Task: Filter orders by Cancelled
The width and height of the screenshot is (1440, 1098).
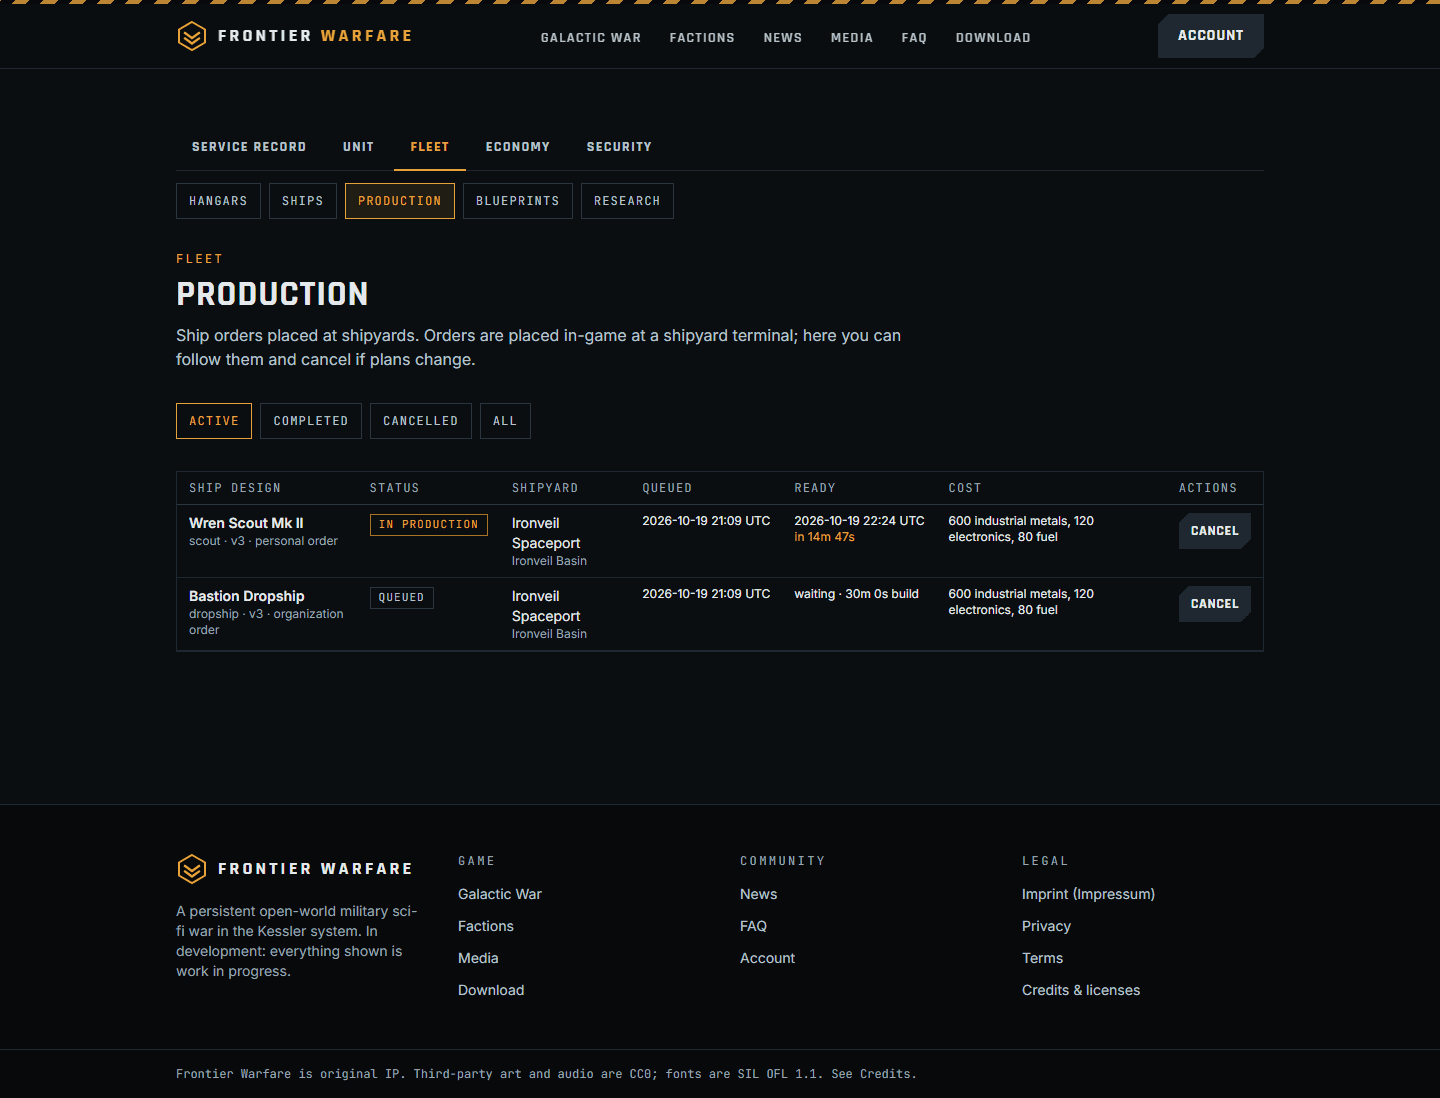Action: pos(421,421)
